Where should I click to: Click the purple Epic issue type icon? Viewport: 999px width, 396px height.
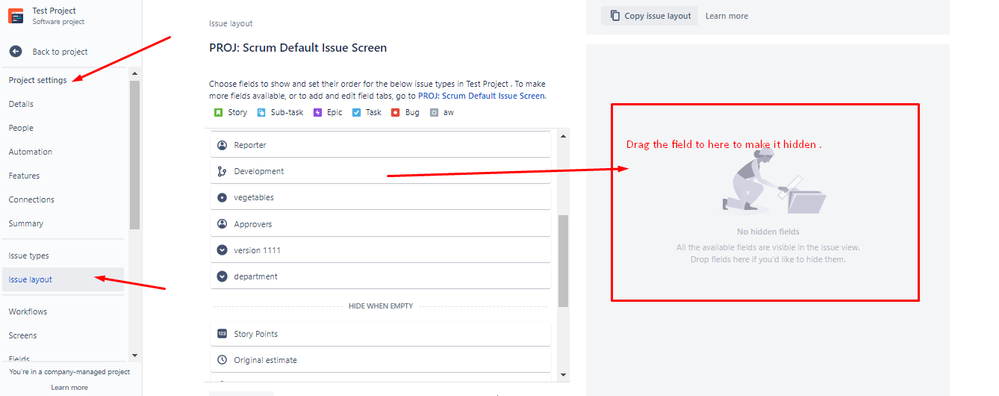[x=317, y=113]
